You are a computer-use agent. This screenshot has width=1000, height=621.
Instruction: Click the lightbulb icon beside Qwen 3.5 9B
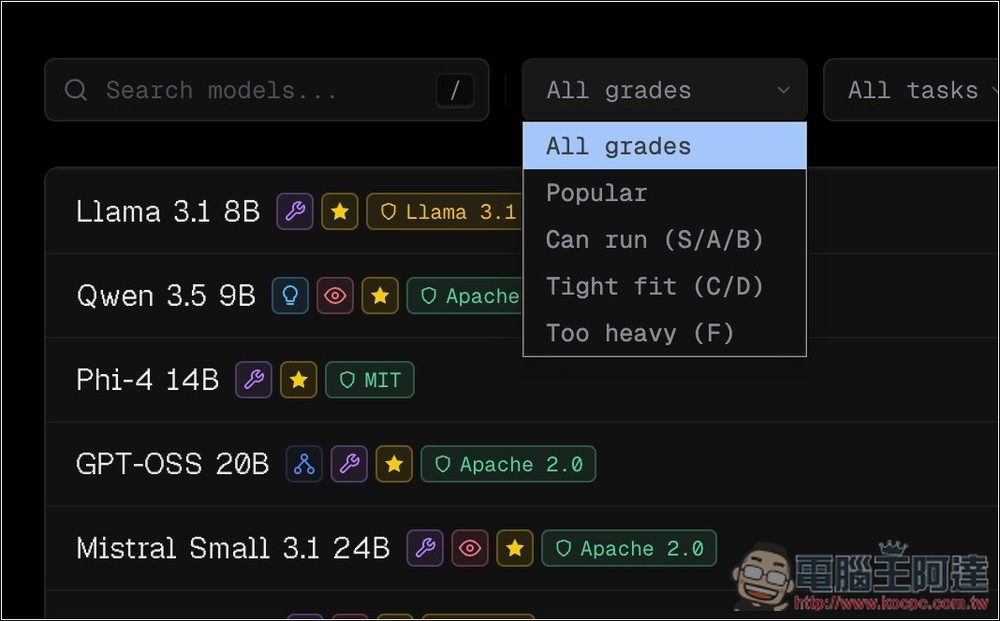tap(290, 296)
